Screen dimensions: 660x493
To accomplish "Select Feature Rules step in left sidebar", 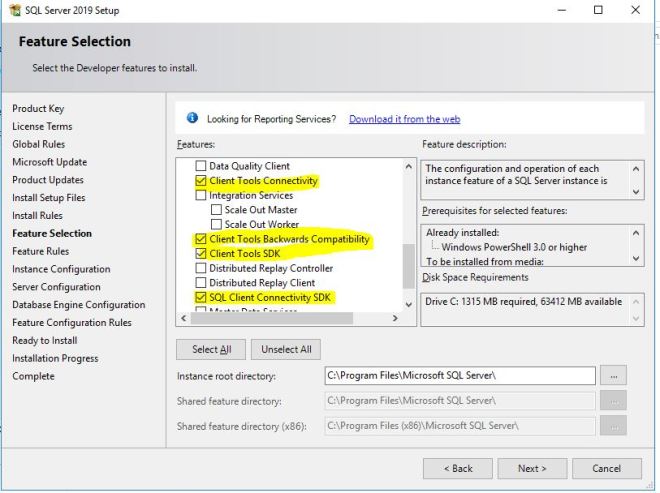I will tap(41, 251).
